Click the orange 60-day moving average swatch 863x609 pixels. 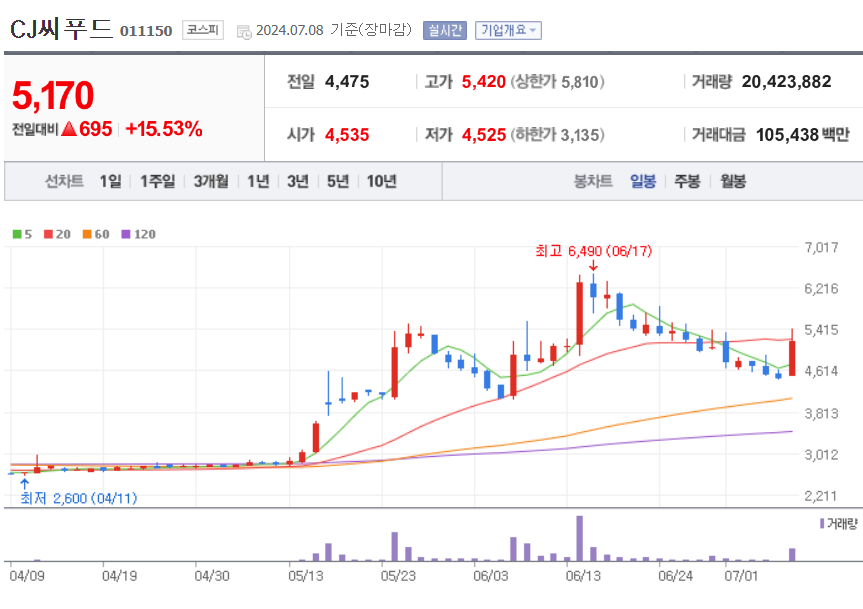(x=87, y=234)
